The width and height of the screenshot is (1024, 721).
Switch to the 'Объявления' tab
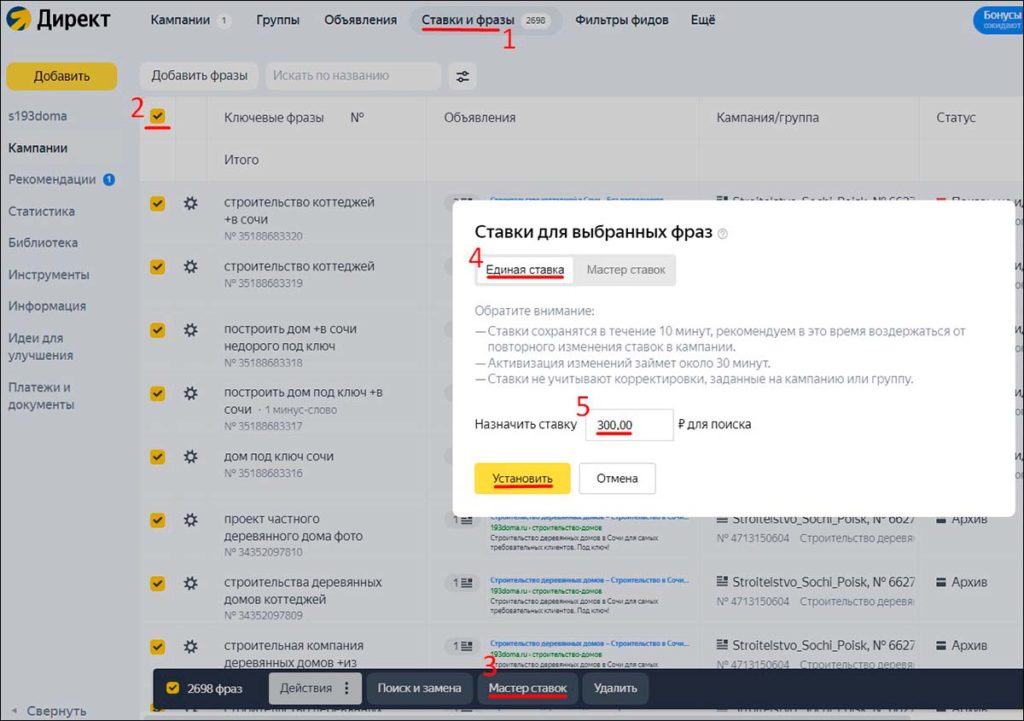[x=360, y=20]
